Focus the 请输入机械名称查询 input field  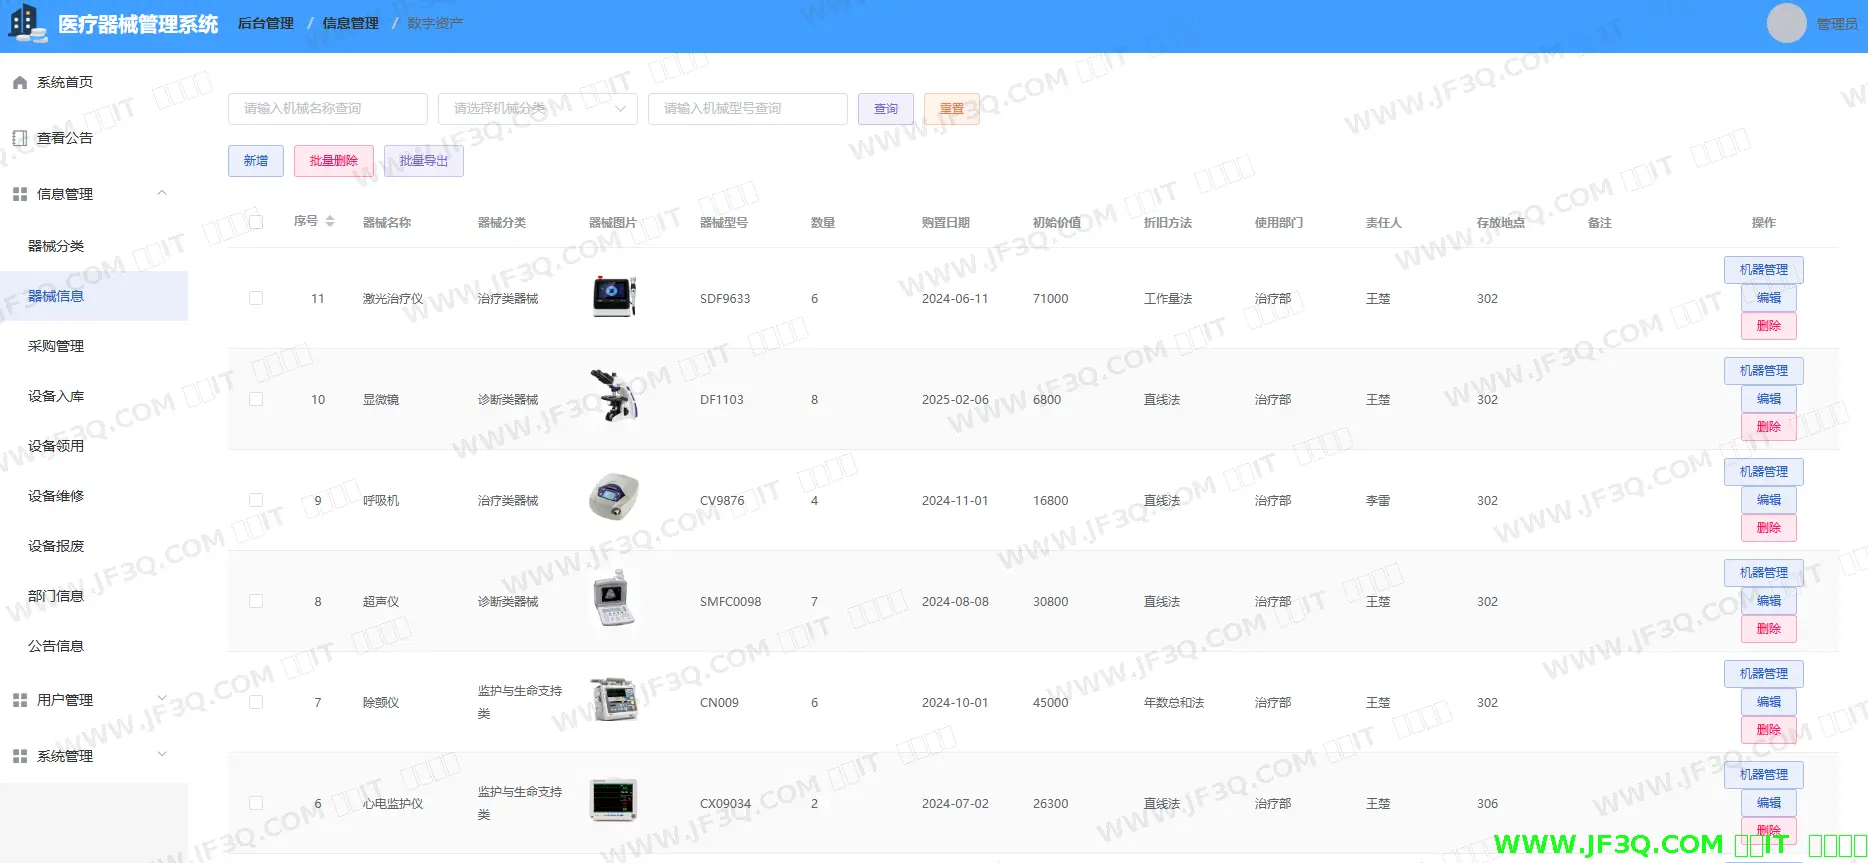[x=327, y=109]
